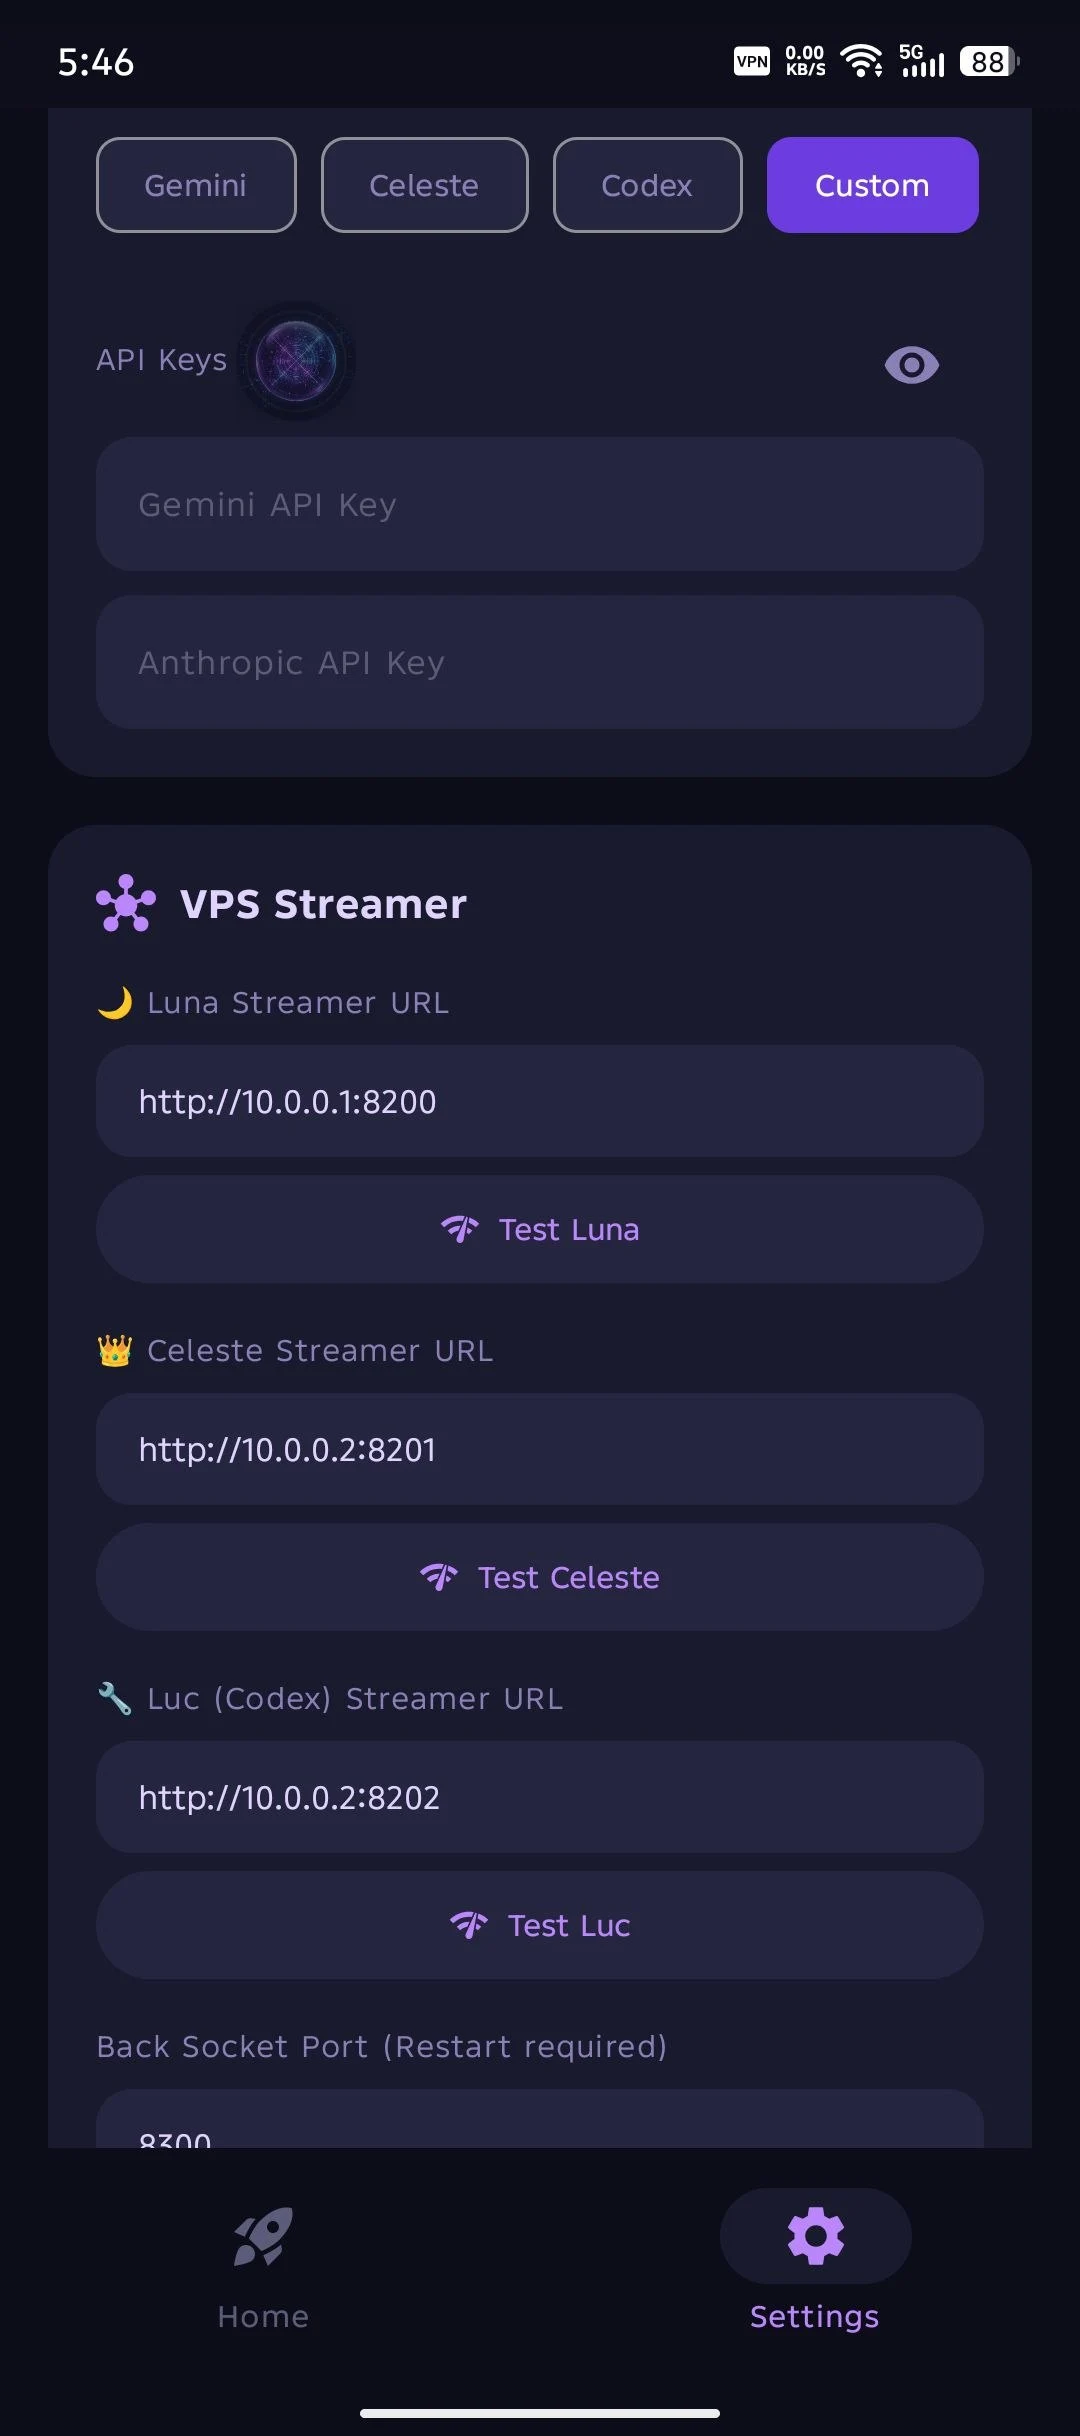Tap the VPN indicator in the status bar
1080x2436 pixels.
[x=751, y=61]
